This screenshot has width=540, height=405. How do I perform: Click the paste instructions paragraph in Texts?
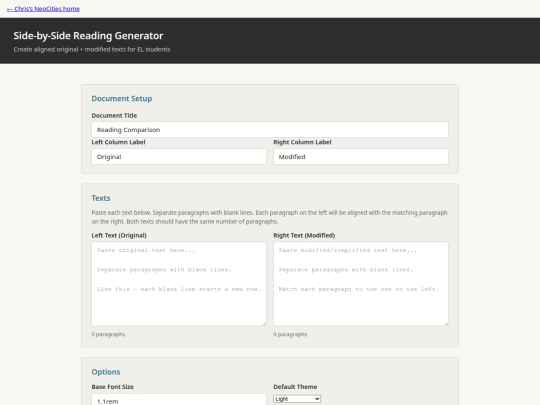[x=269, y=217]
